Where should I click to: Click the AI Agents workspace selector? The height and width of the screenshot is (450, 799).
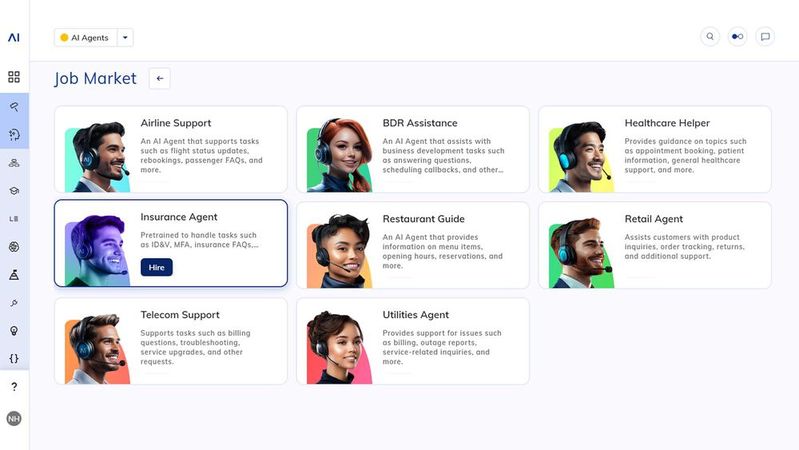(86, 38)
